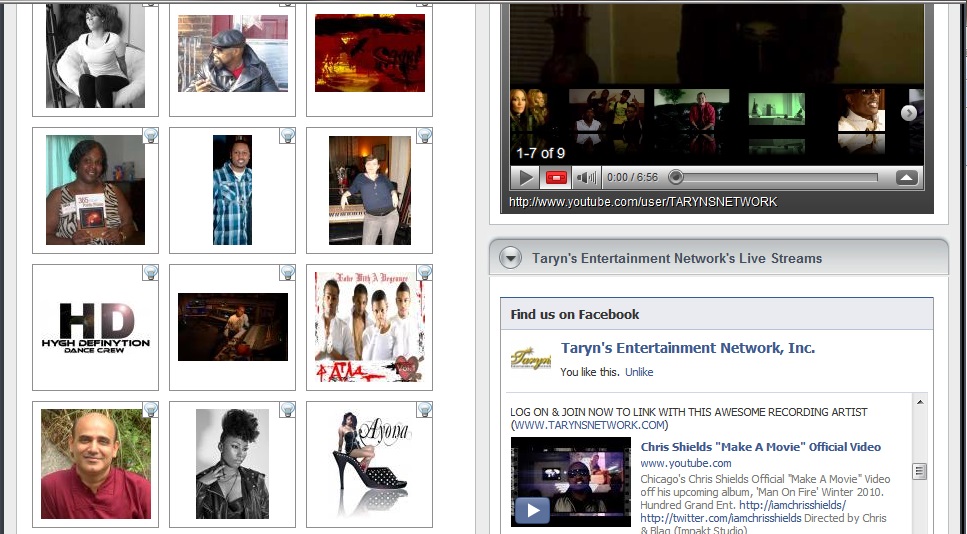Click the Taryn's logo next to page name

click(530, 359)
